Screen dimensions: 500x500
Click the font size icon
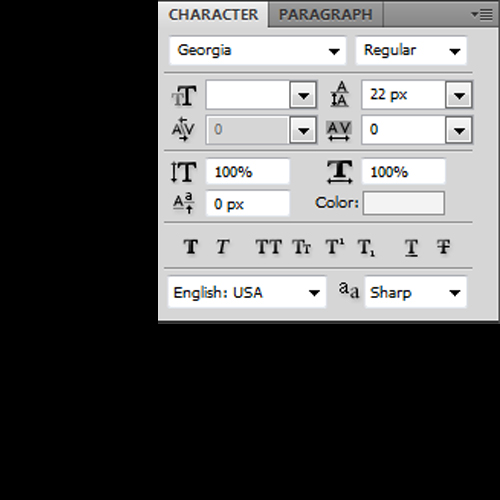click(x=184, y=96)
